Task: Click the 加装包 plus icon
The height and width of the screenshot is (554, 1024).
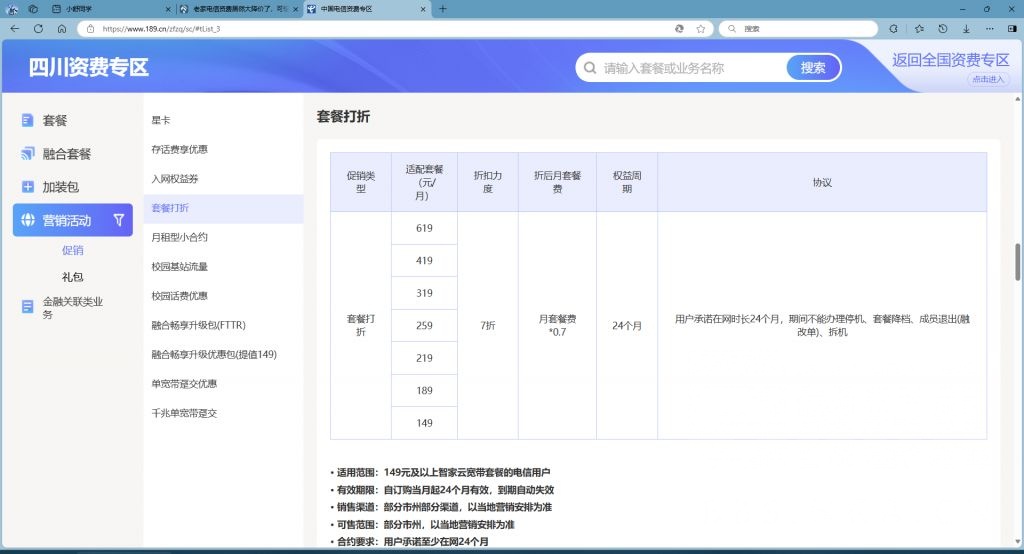Action: pos(28,187)
